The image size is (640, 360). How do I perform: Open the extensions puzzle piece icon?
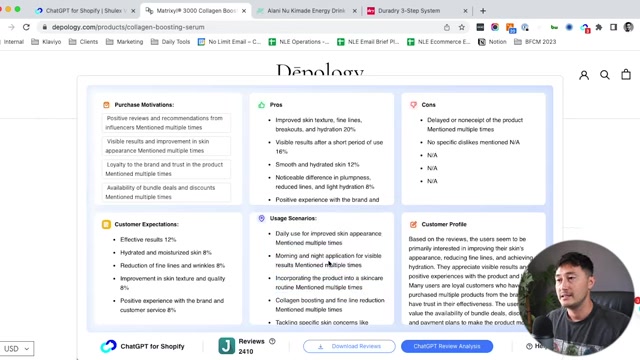pyautogui.click(x=599, y=27)
